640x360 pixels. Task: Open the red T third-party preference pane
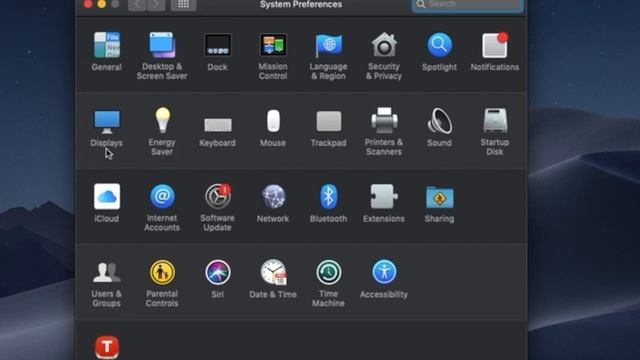(107, 347)
